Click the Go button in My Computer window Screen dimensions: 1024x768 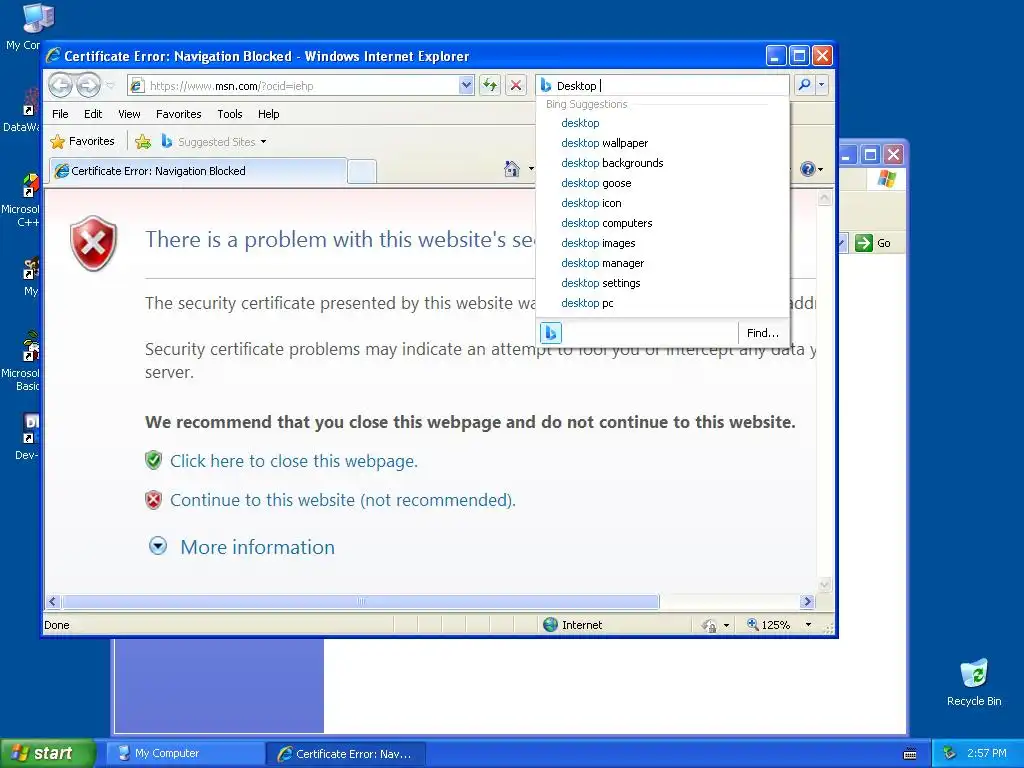[x=872, y=243]
